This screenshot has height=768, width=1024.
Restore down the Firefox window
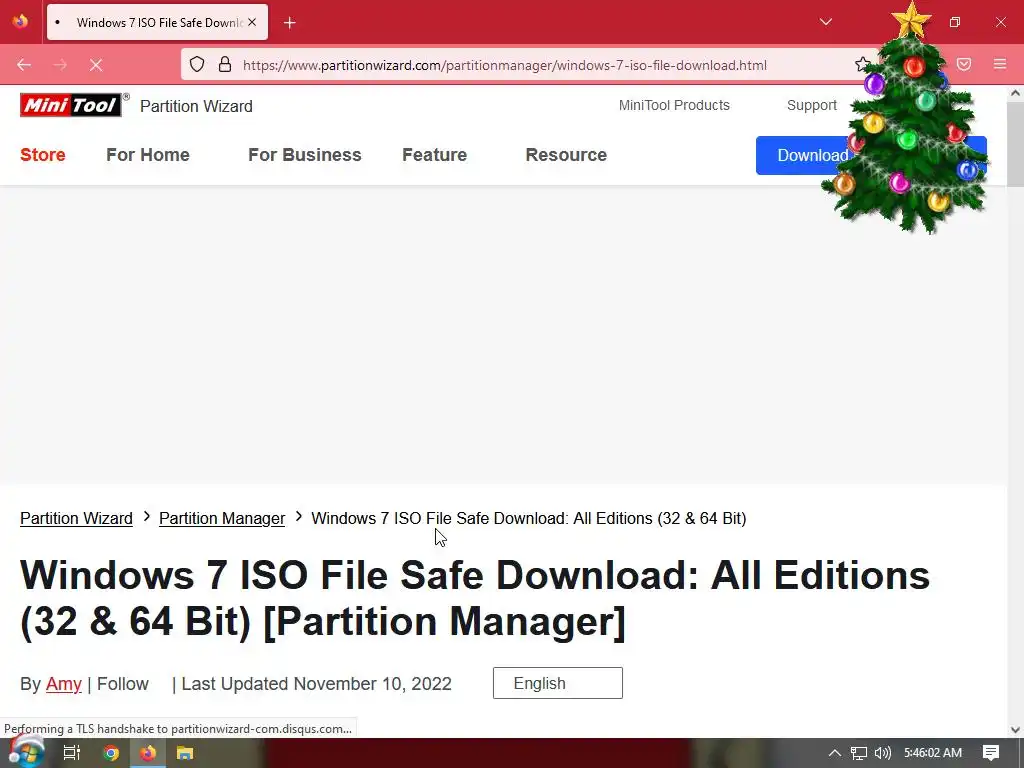coord(955,22)
